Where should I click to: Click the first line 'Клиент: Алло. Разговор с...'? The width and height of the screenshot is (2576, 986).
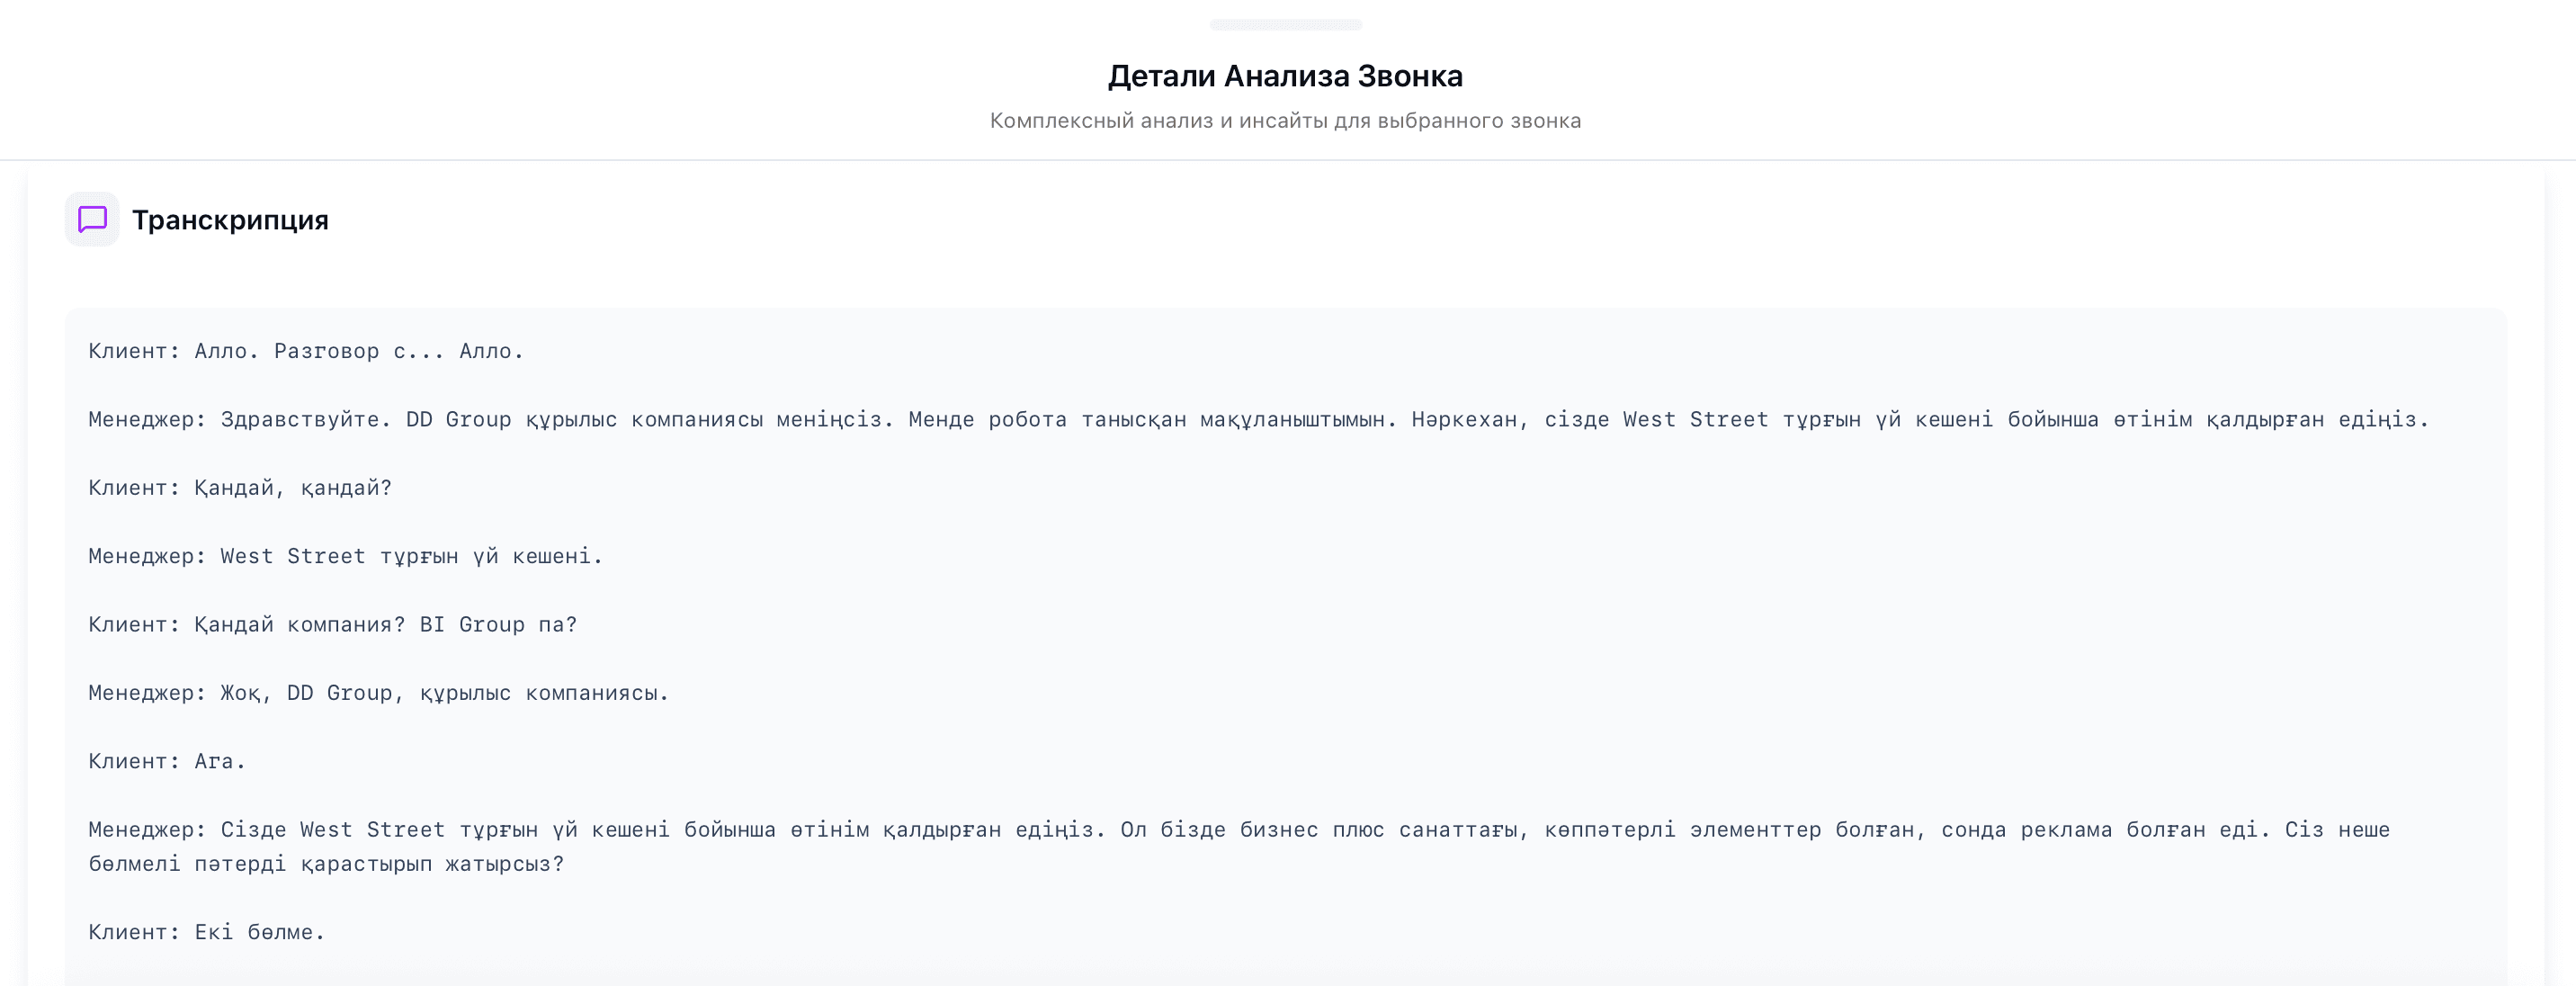point(306,351)
